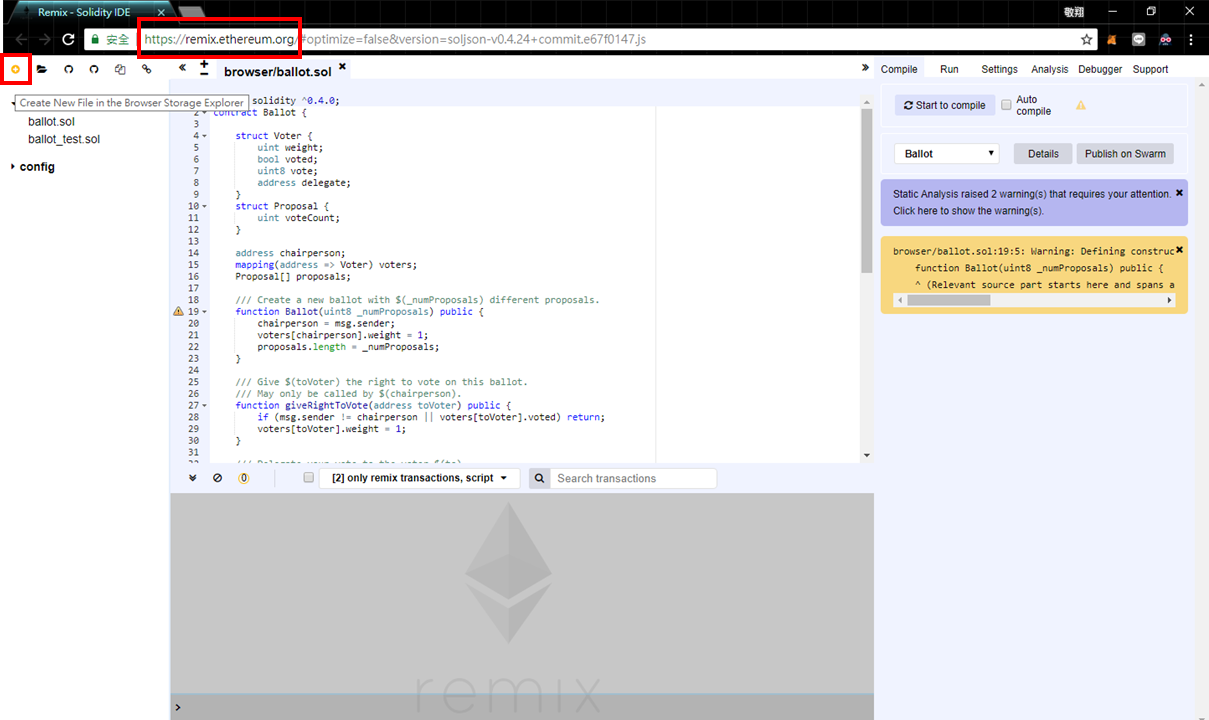Open the Chrome menu (three dots)
Viewport: 1209px width, 720px height.
1191,39
